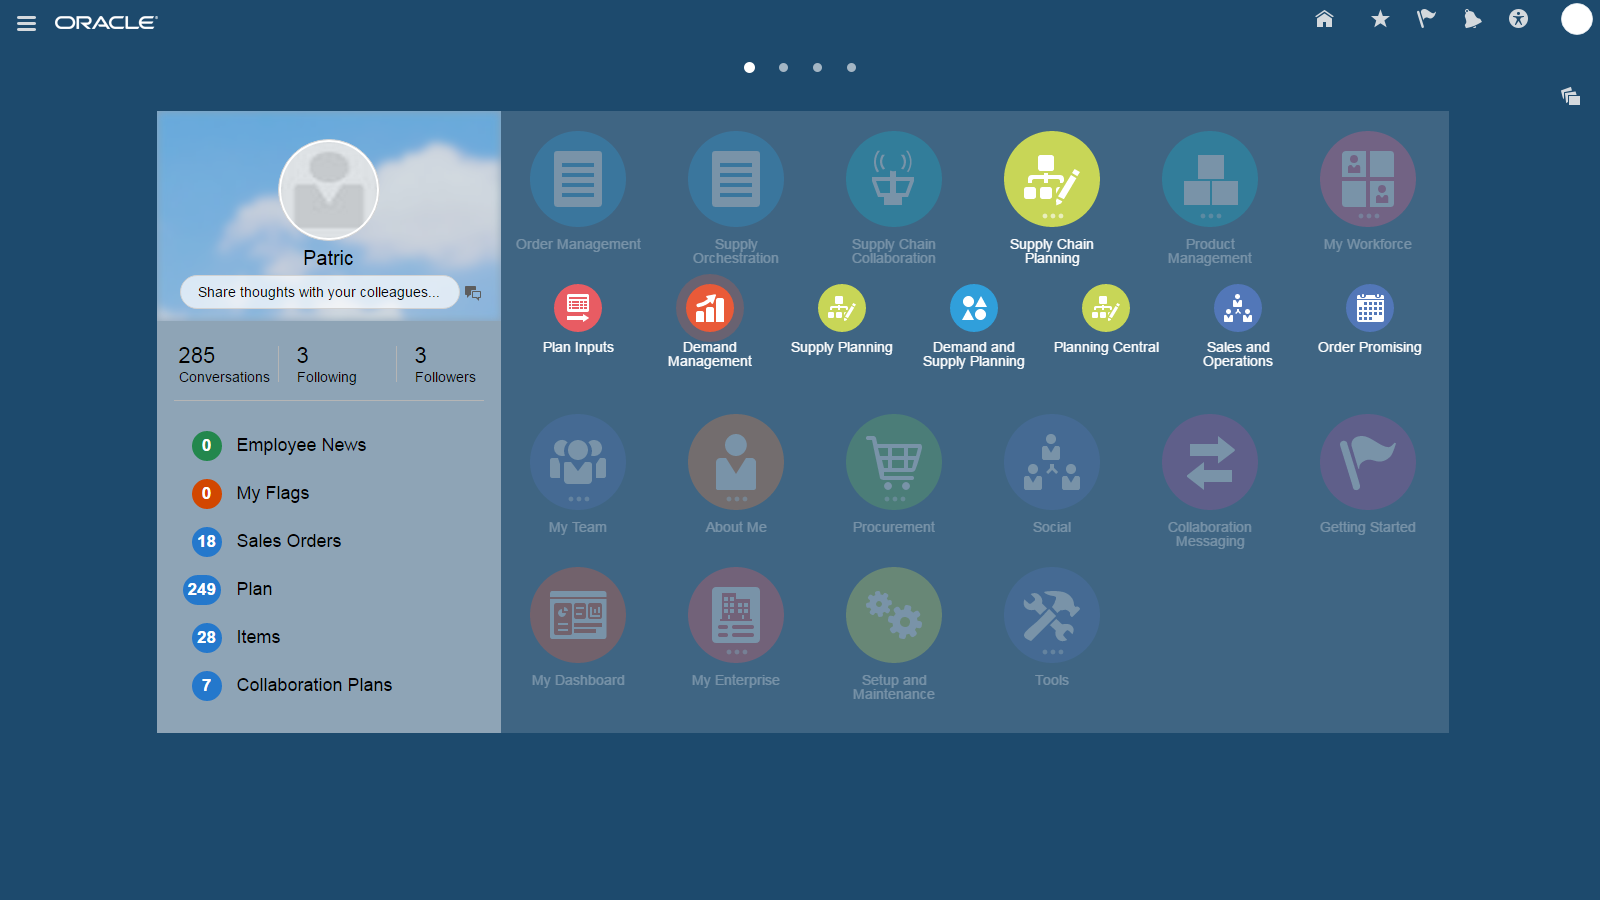Open Collaboration Plans link

(x=314, y=685)
